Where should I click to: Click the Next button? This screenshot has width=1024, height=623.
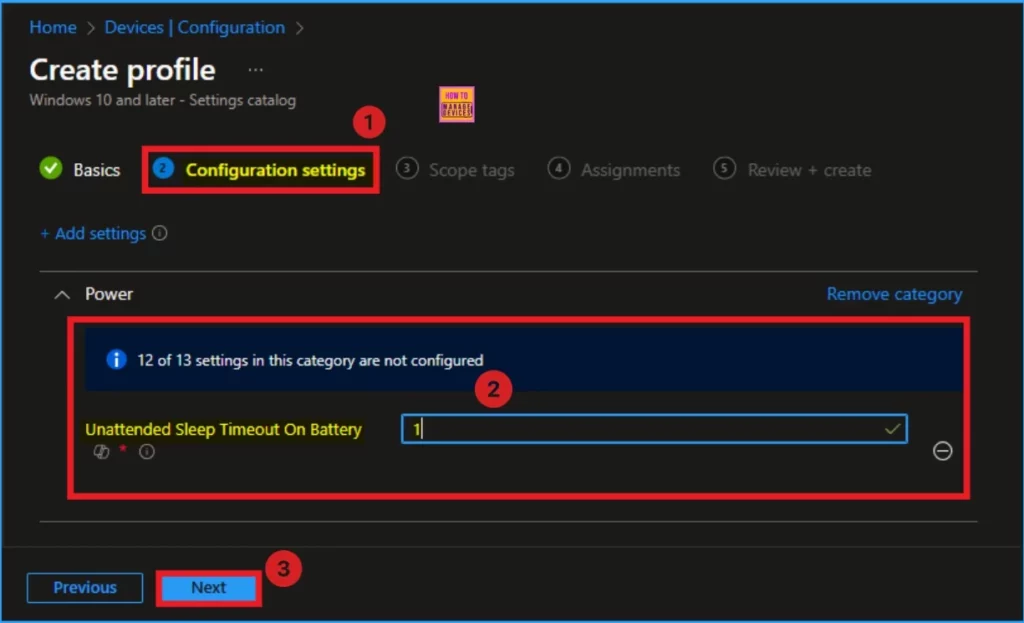209,588
